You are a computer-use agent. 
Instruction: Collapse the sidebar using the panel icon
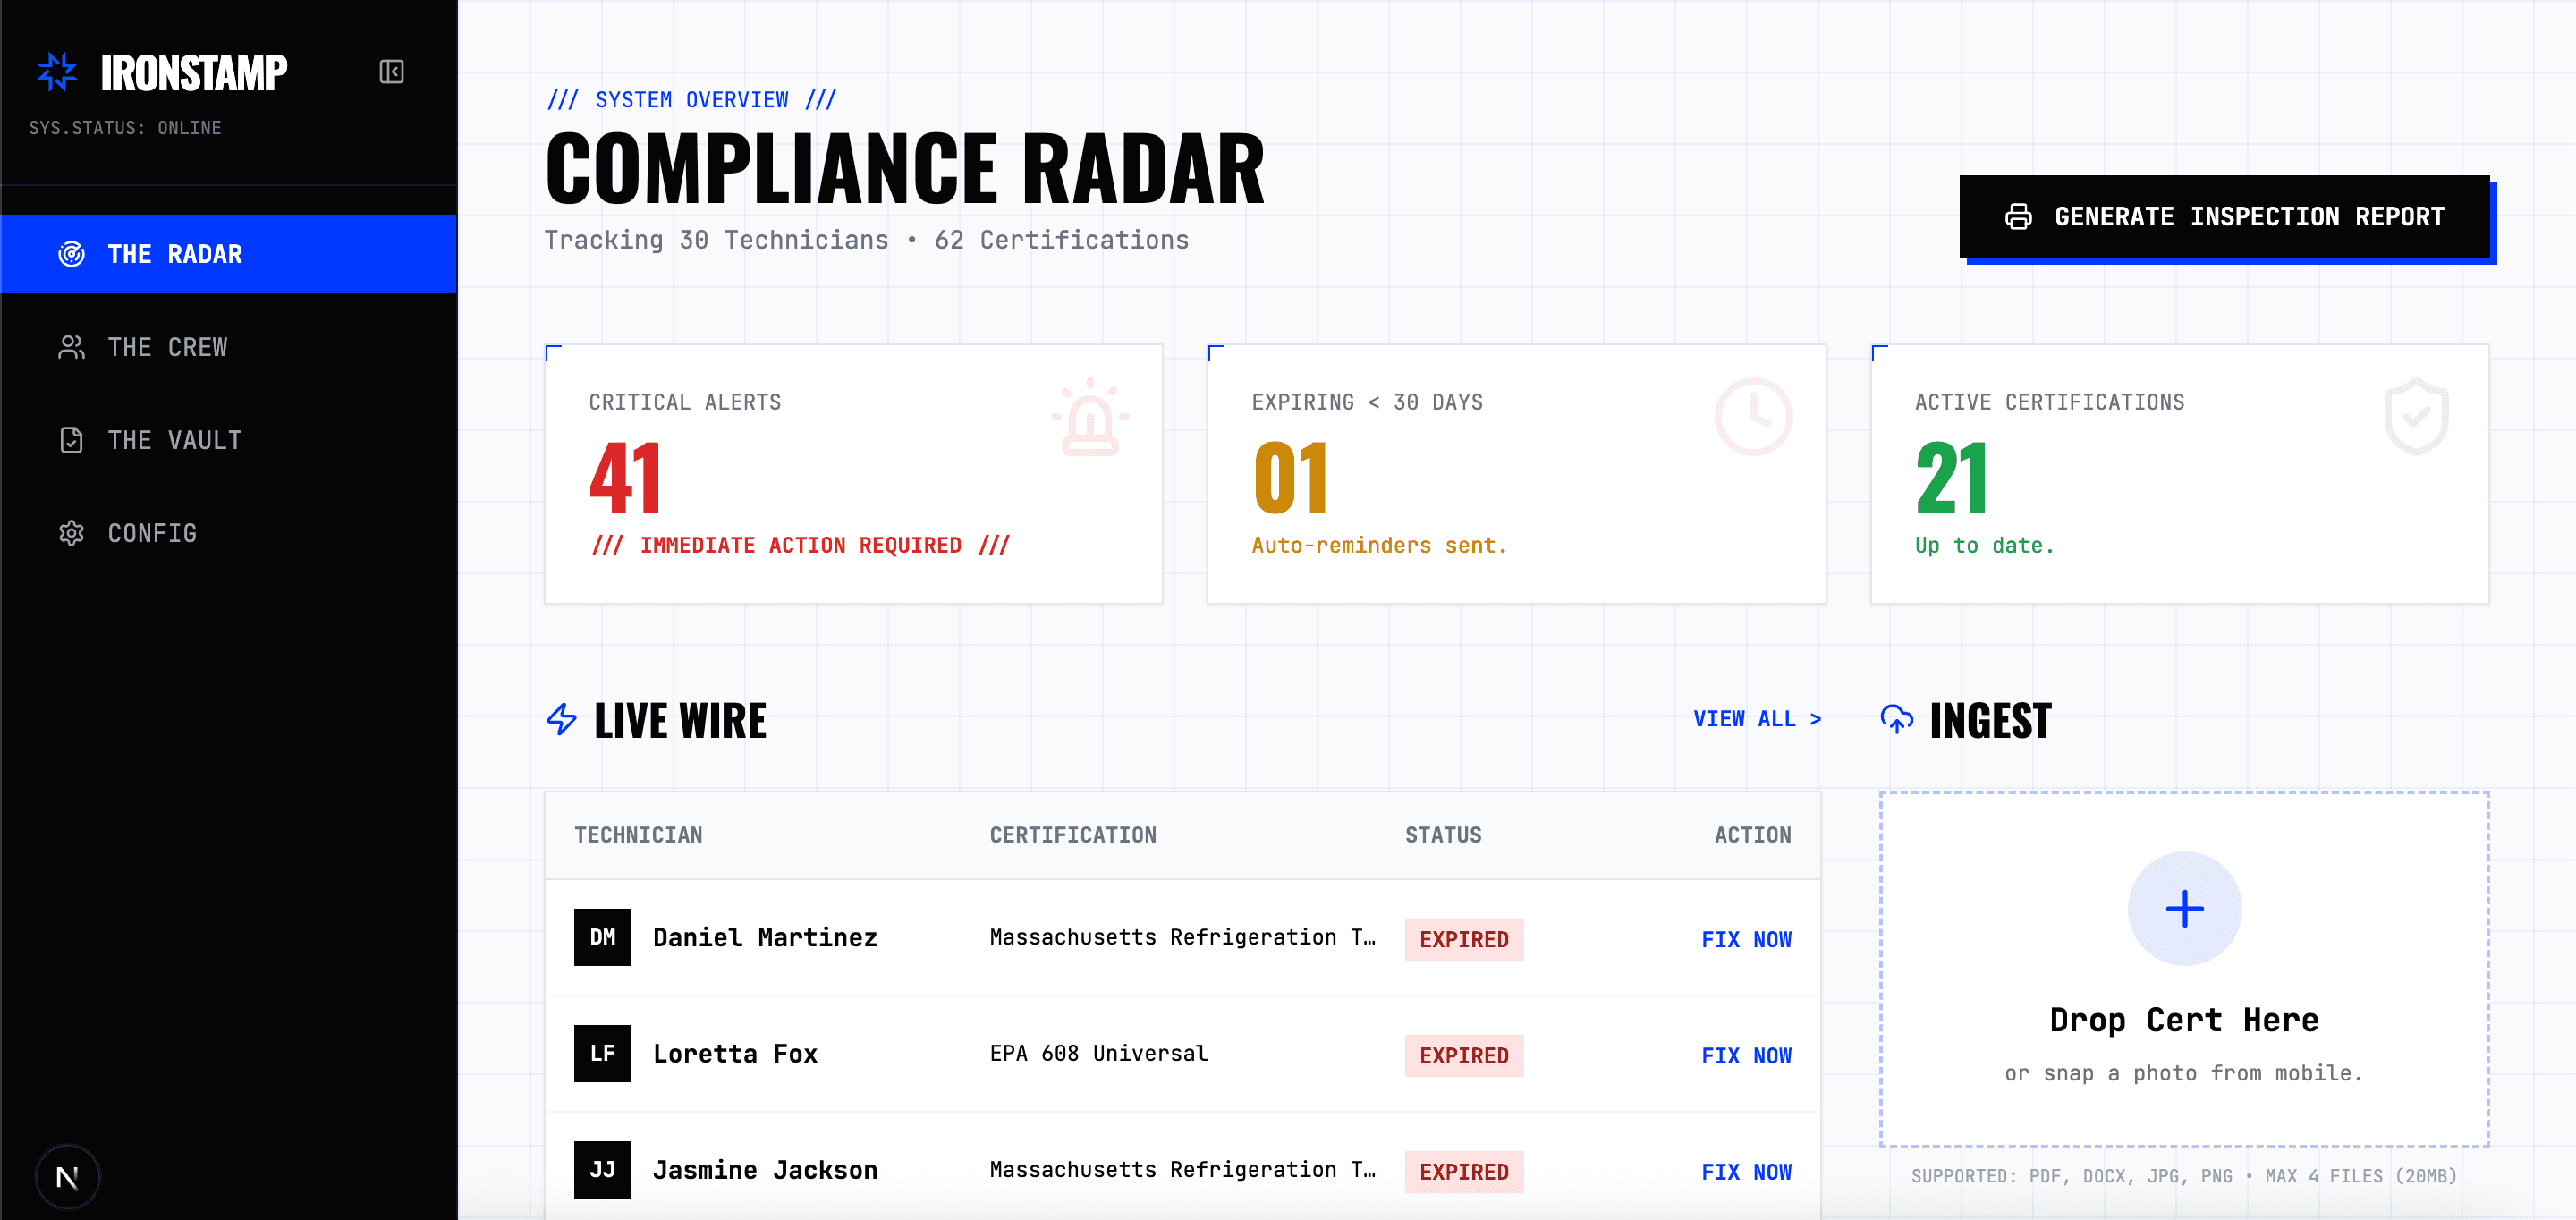[x=392, y=71]
